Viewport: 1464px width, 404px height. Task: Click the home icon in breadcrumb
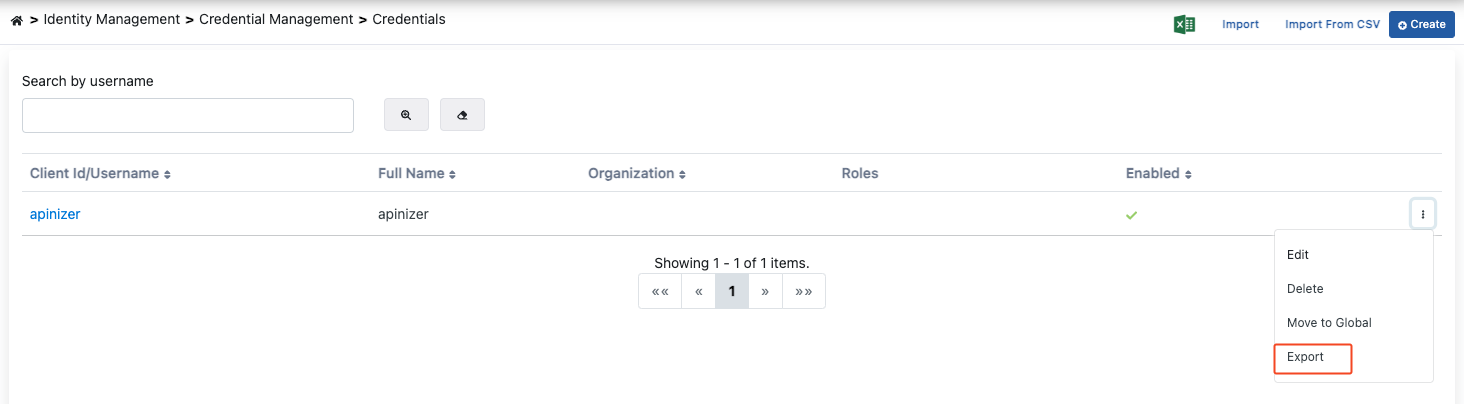(16, 20)
